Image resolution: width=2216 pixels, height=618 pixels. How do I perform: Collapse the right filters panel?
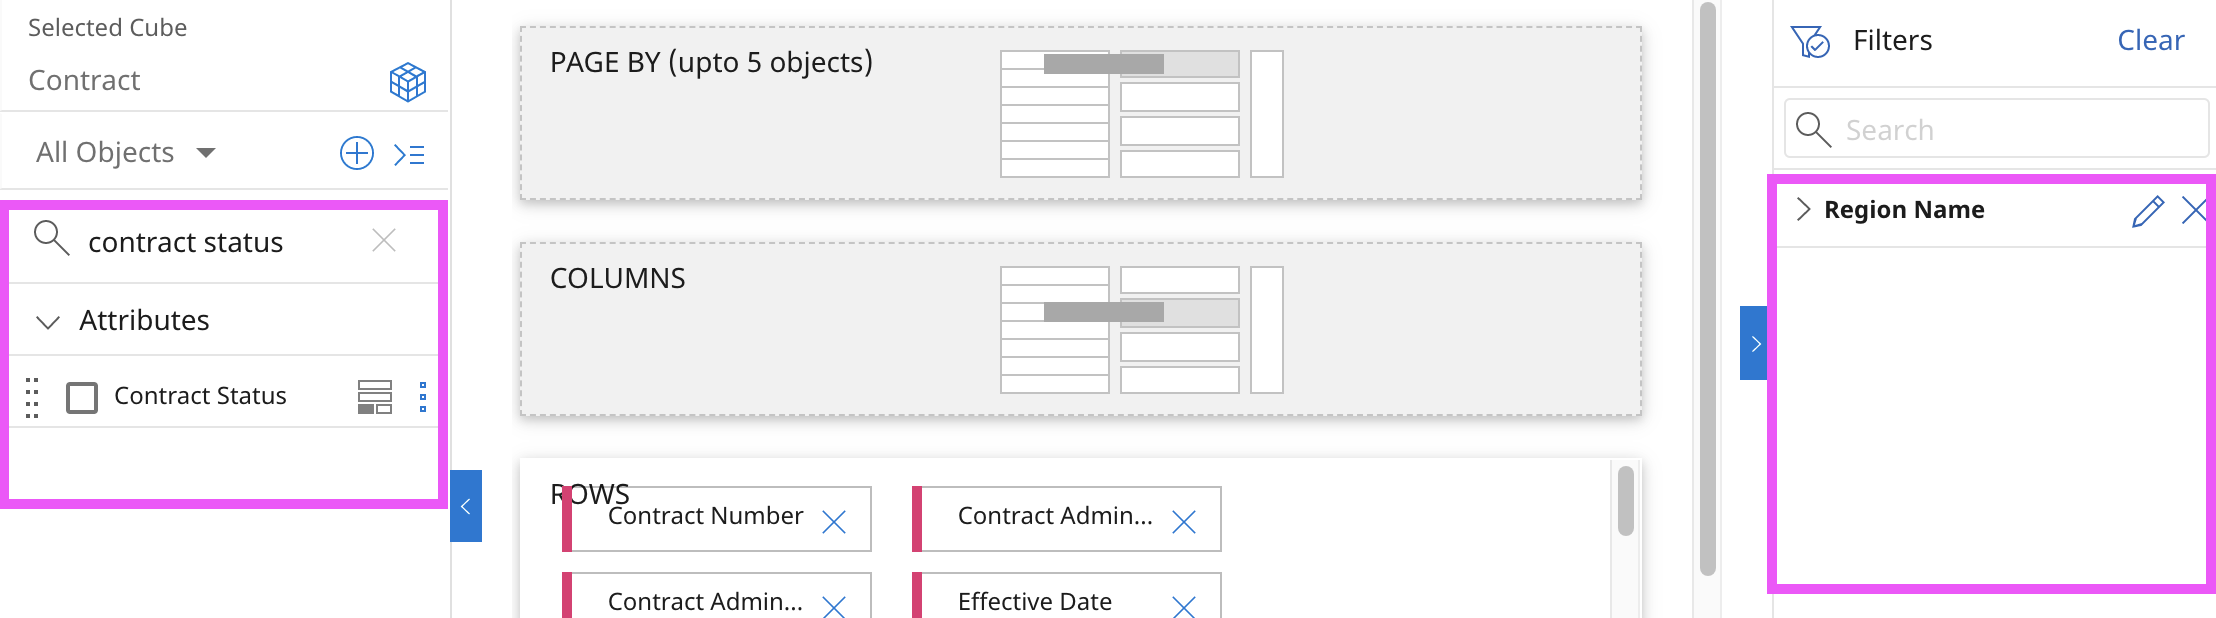(x=1754, y=343)
